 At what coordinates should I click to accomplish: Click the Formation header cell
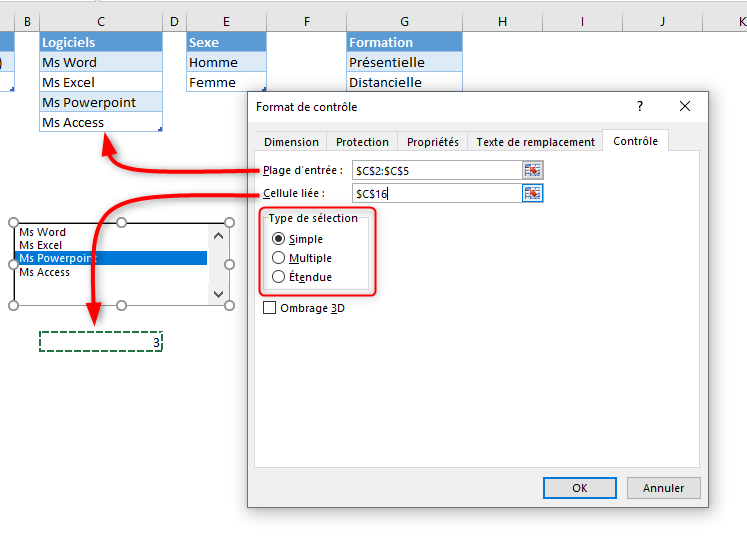click(x=404, y=42)
